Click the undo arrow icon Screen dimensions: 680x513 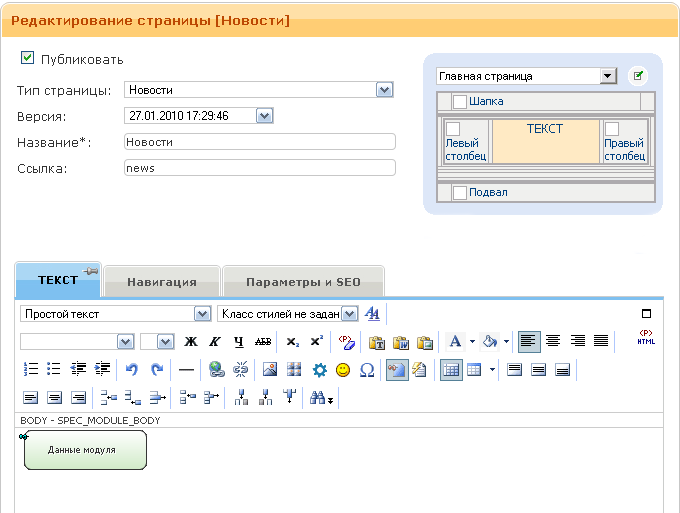tap(132, 369)
